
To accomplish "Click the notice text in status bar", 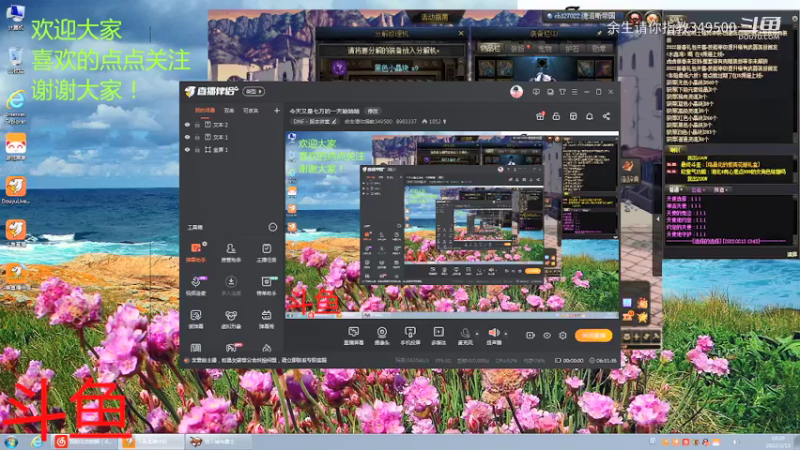I will pyautogui.click(x=259, y=360).
